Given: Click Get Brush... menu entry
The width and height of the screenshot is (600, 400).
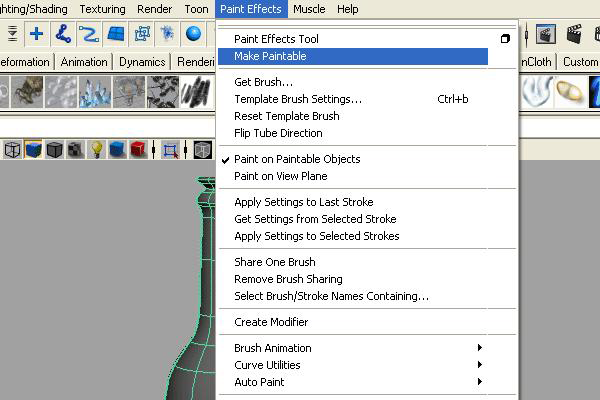Looking at the screenshot, I should (263, 82).
